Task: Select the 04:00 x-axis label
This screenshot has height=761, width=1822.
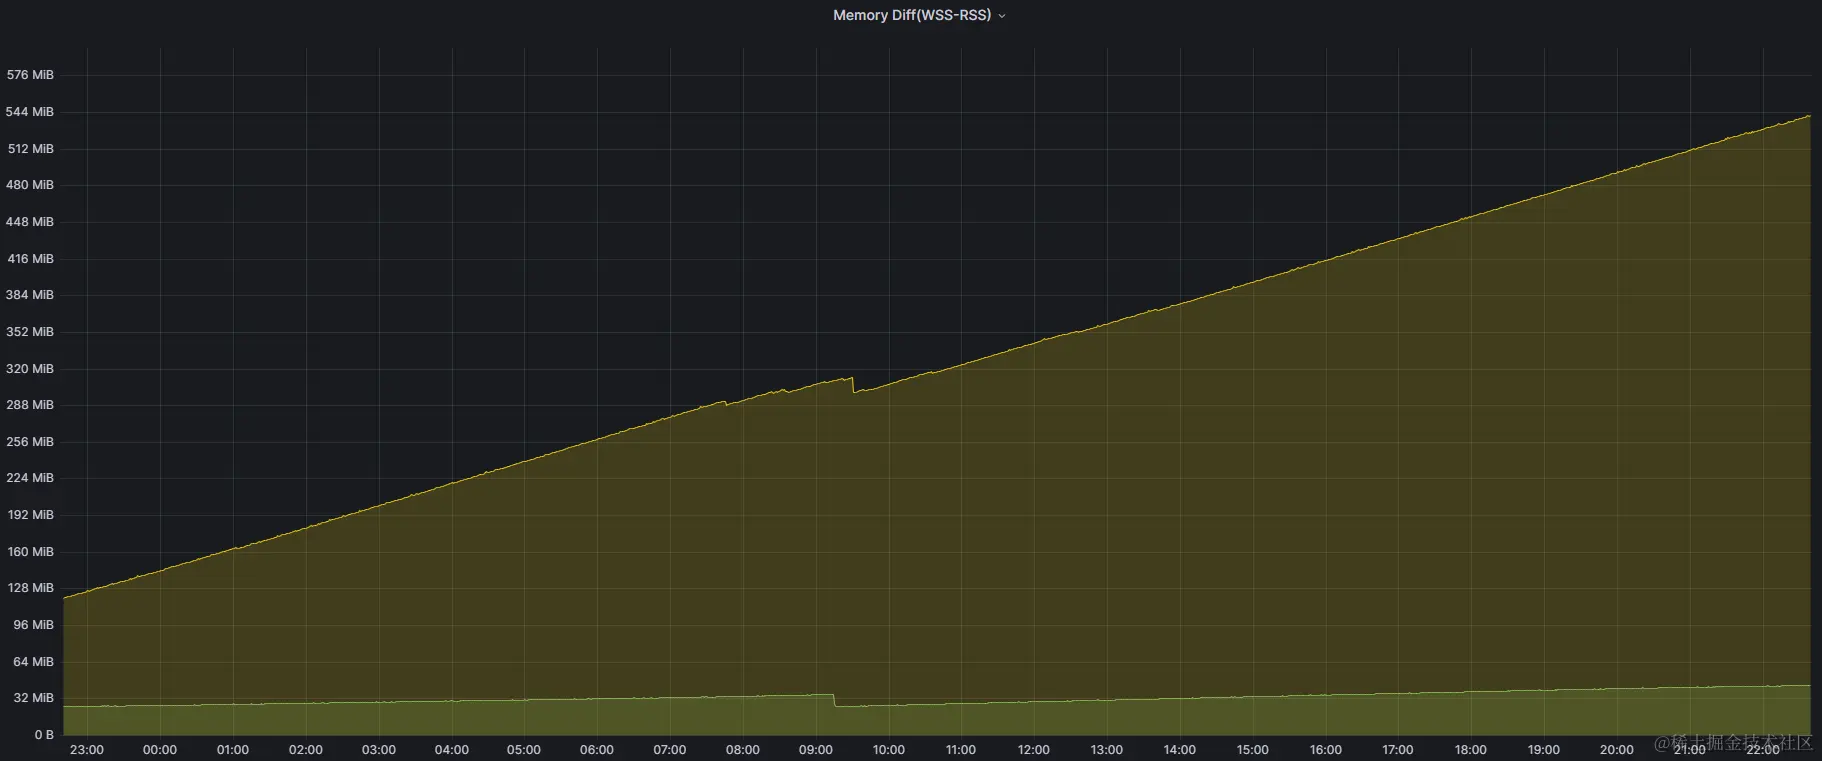Action: pyautogui.click(x=452, y=750)
